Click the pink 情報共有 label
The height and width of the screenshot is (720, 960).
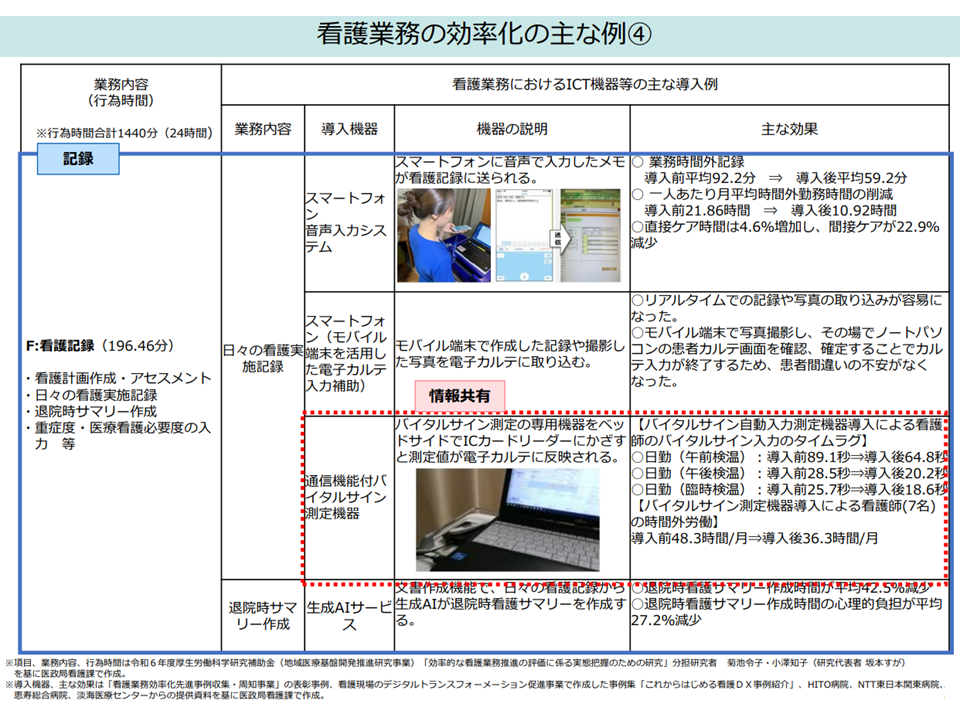coord(459,395)
